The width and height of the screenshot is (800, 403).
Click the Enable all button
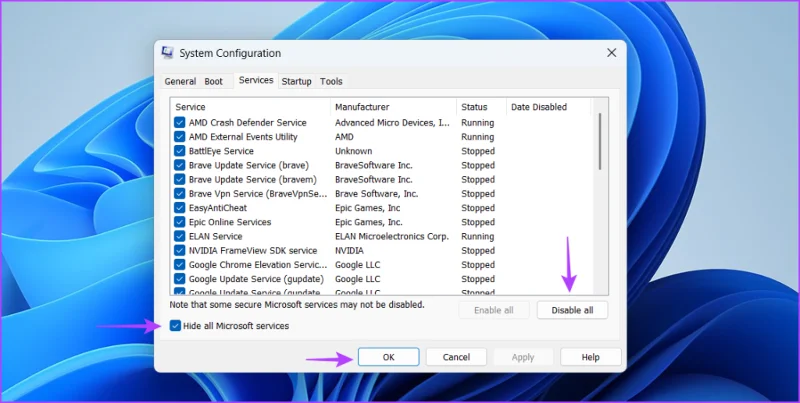click(494, 310)
